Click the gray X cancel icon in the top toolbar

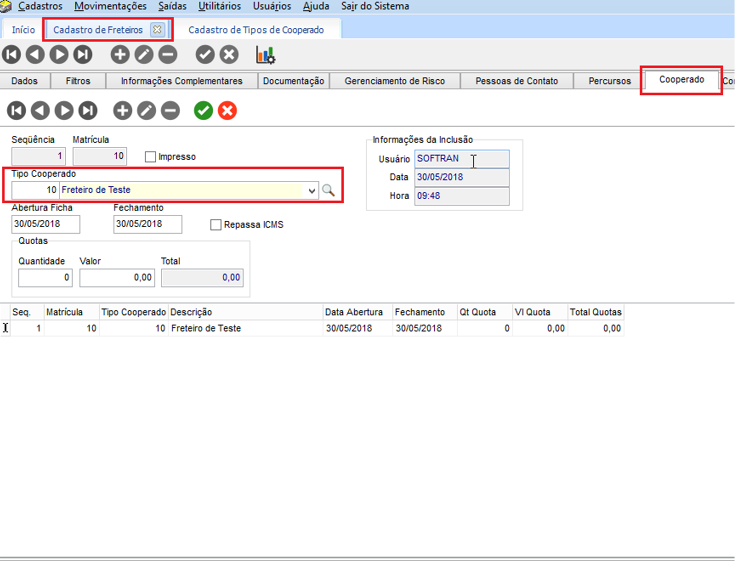click(229, 55)
